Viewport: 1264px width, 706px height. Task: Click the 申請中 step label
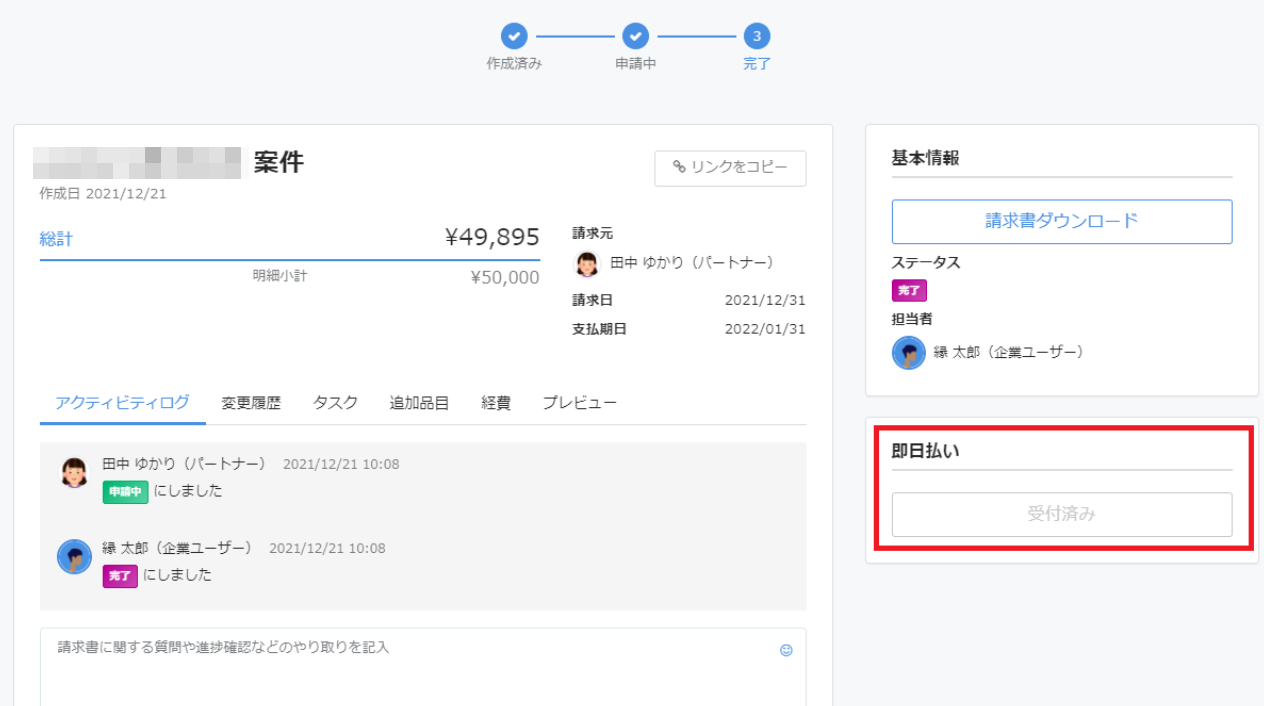tap(636, 64)
